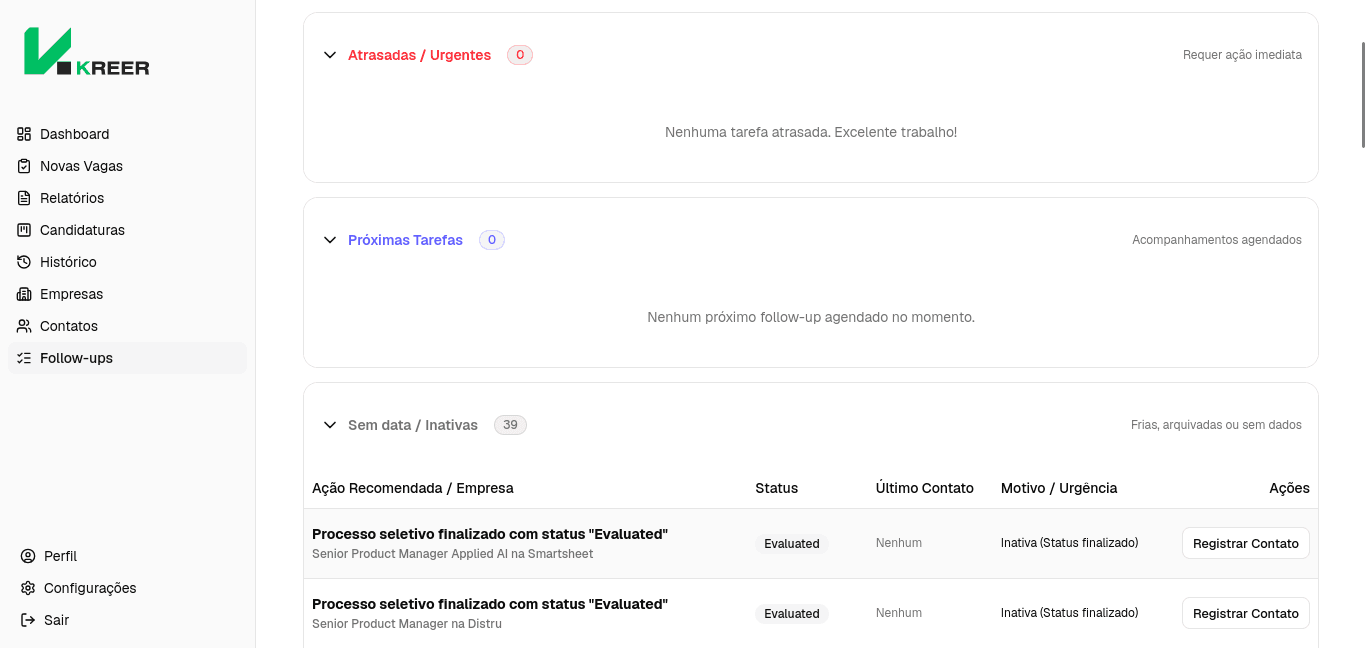
Task: Open Relatórios in the sidebar
Action: pyautogui.click(x=127, y=198)
